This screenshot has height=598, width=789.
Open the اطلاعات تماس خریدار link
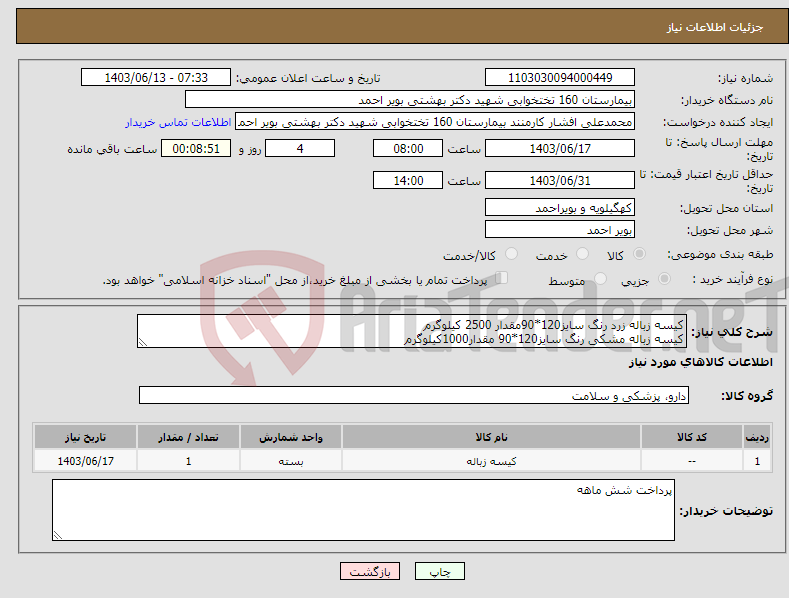[x=178, y=122]
